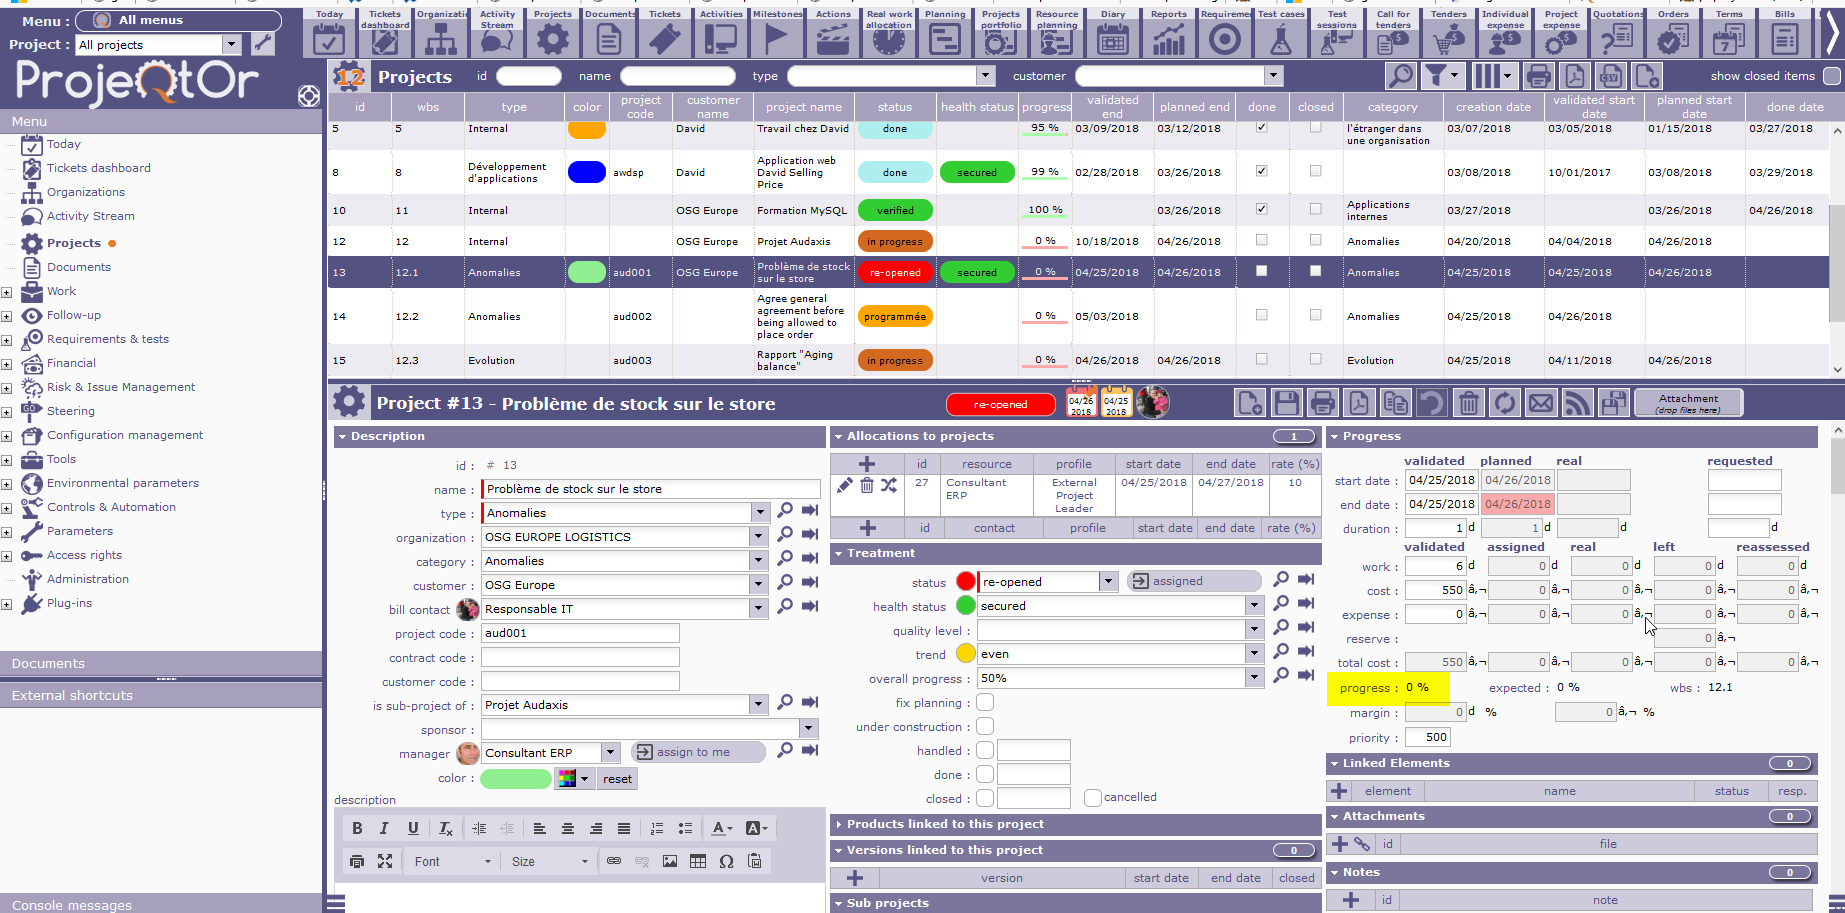Click the reset color button
This screenshot has width=1845, height=913.
coord(617,779)
